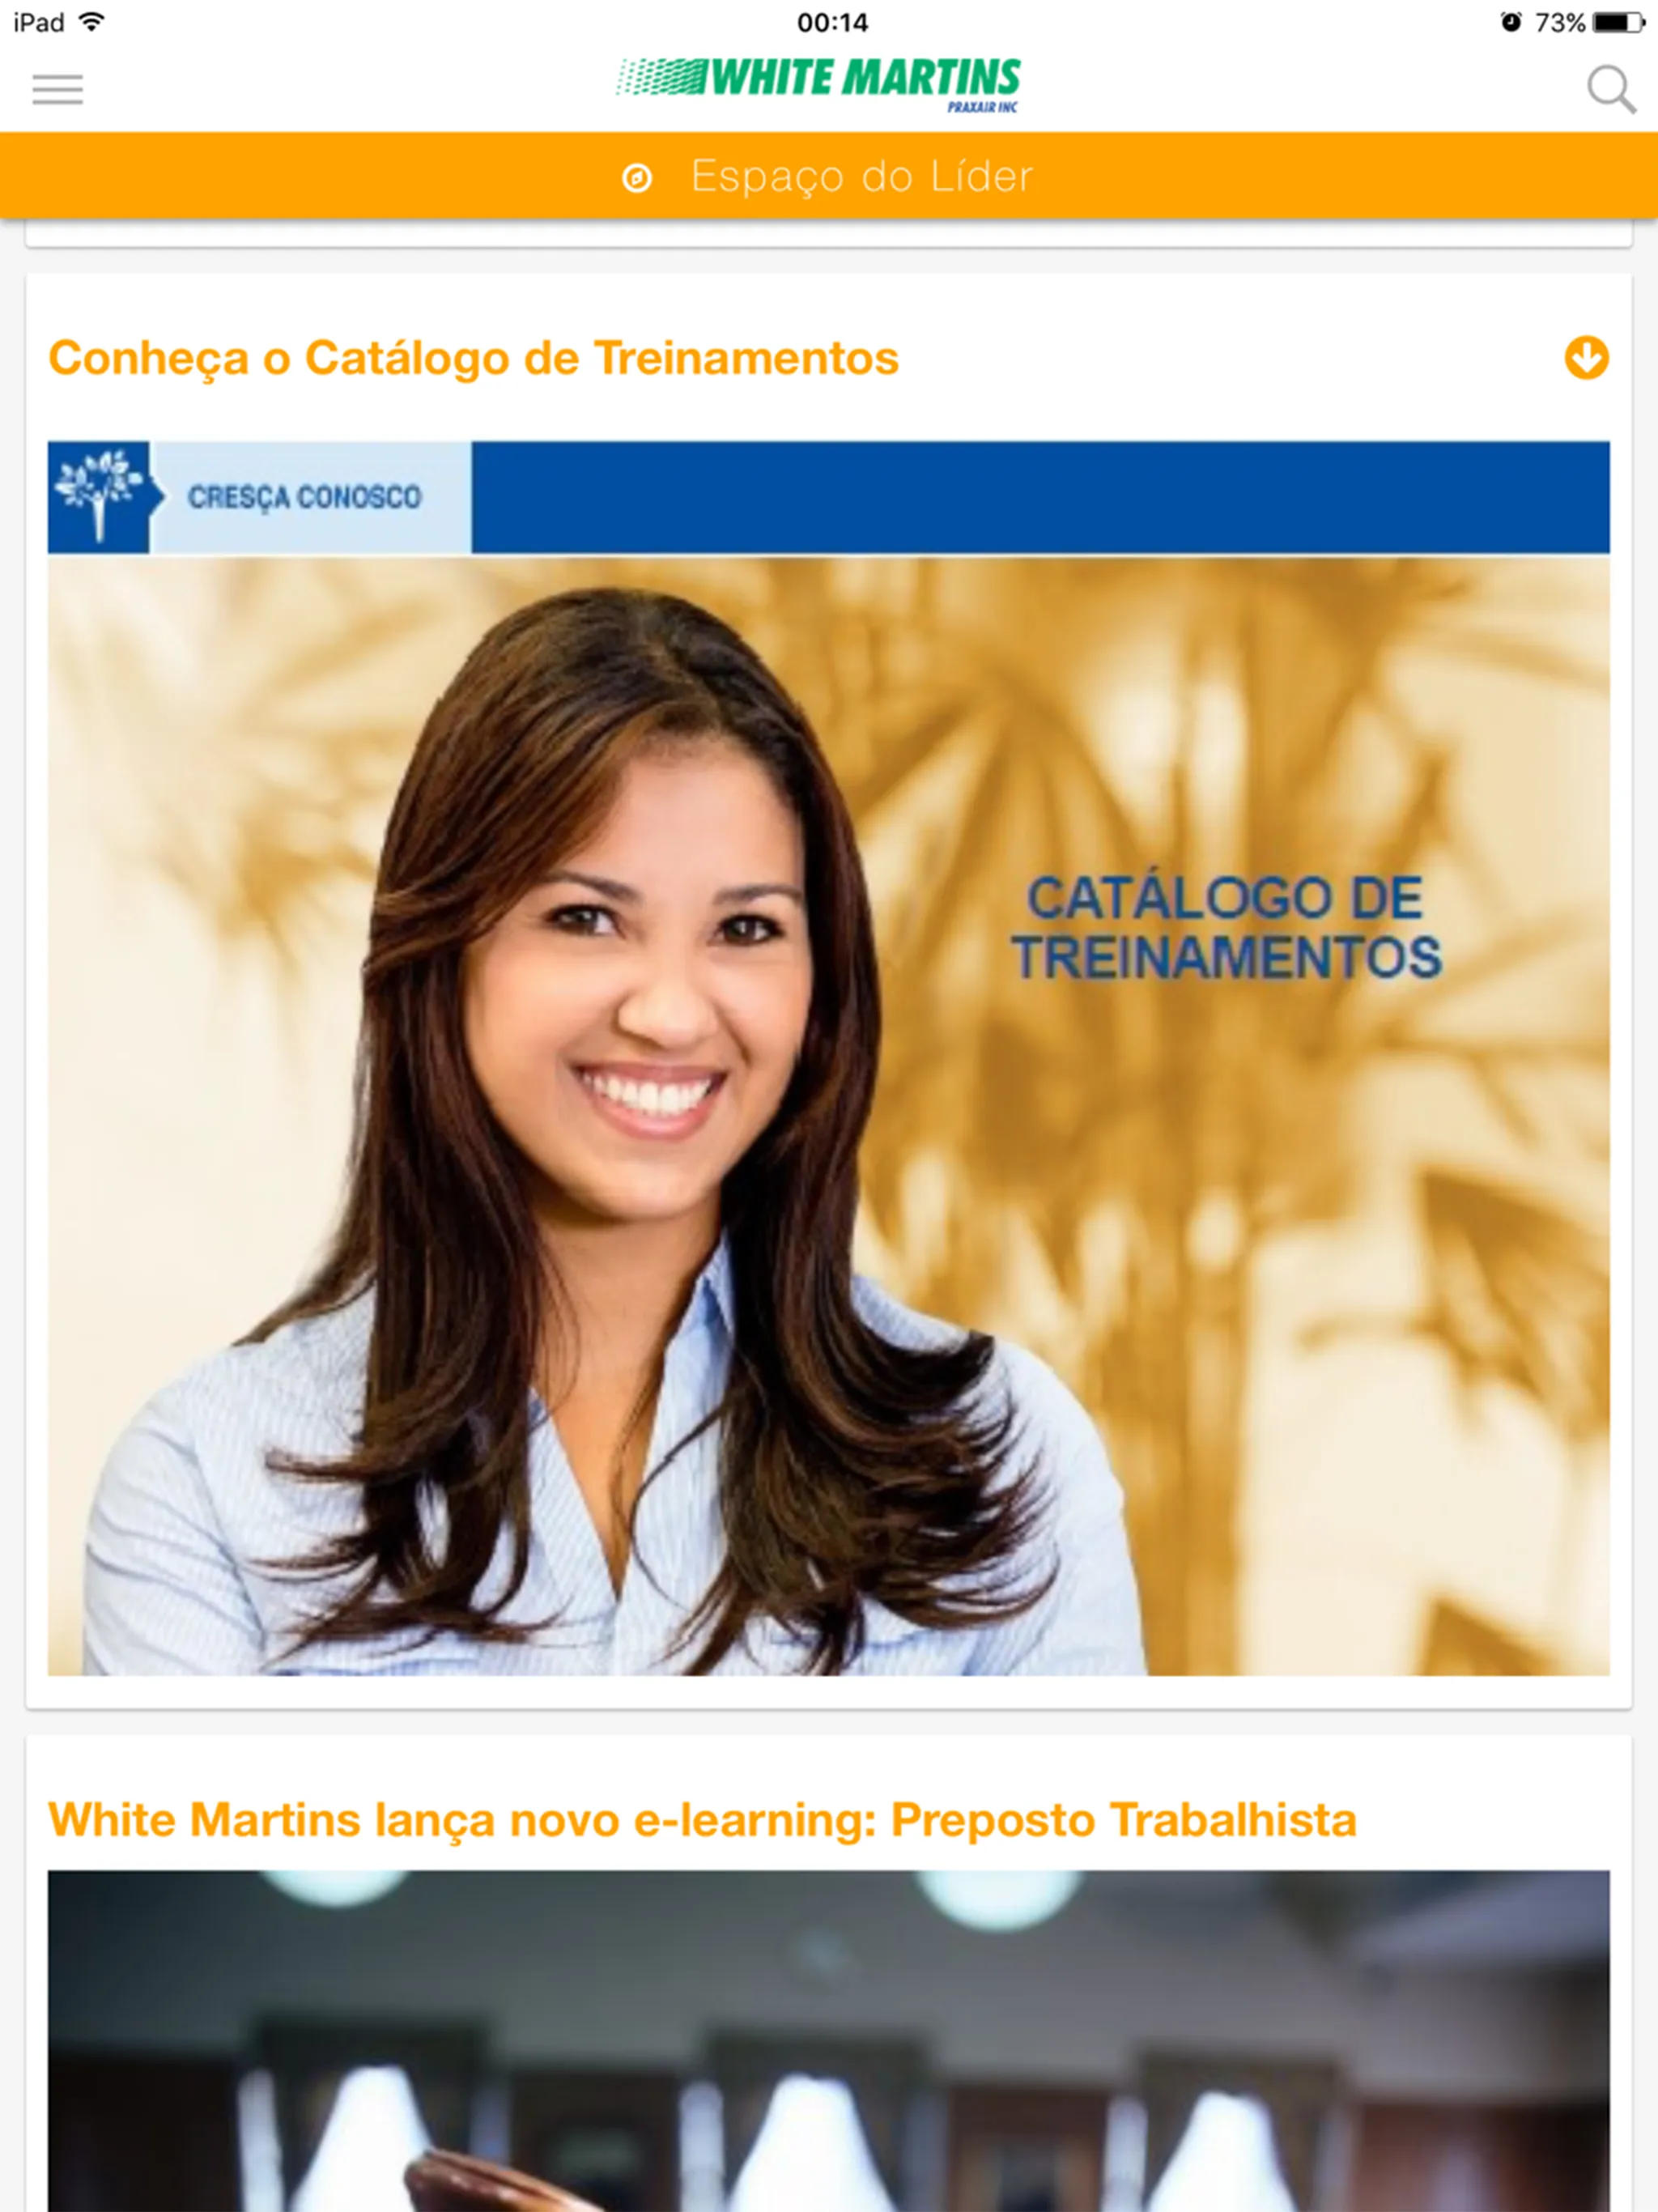The height and width of the screenshot is (2212, 1658).
Task: Scroll down to view more content
Action: pyautogui.click(x=1587, y=355)
